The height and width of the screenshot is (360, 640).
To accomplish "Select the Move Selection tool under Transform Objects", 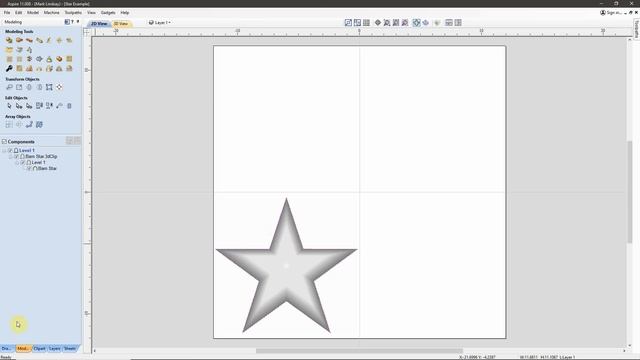I will (9, 87).
